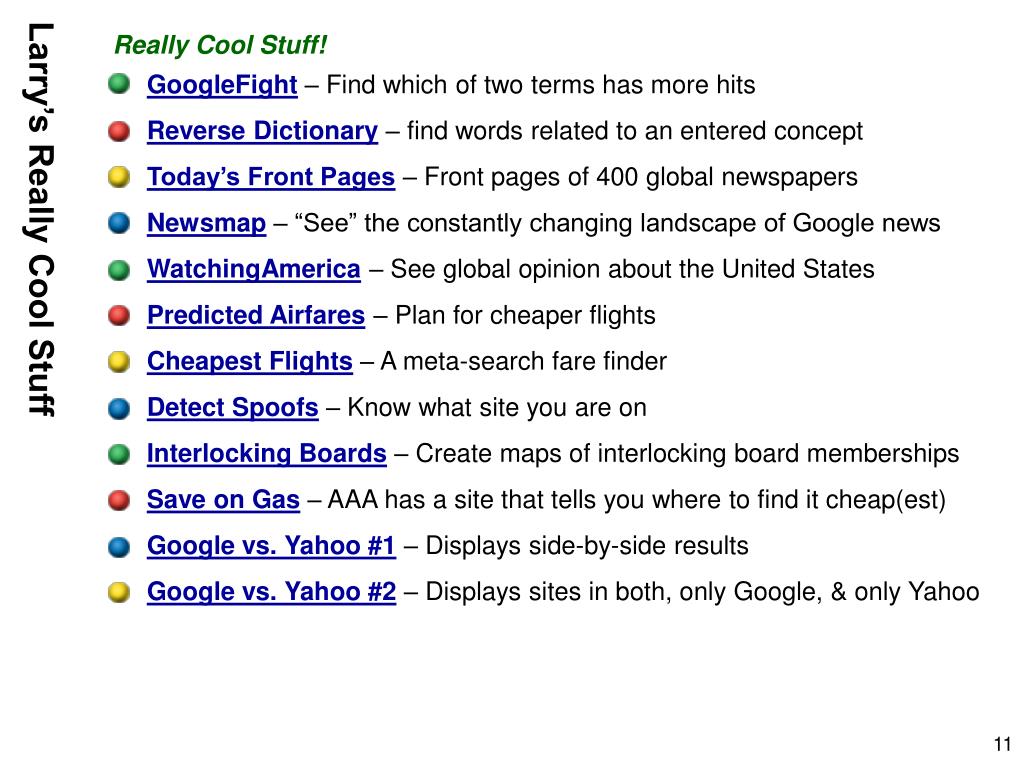This screenshot has width=1024, height=768.
Task: Follow the Detect Spoofs link
Action: click(x=232, y=408)
